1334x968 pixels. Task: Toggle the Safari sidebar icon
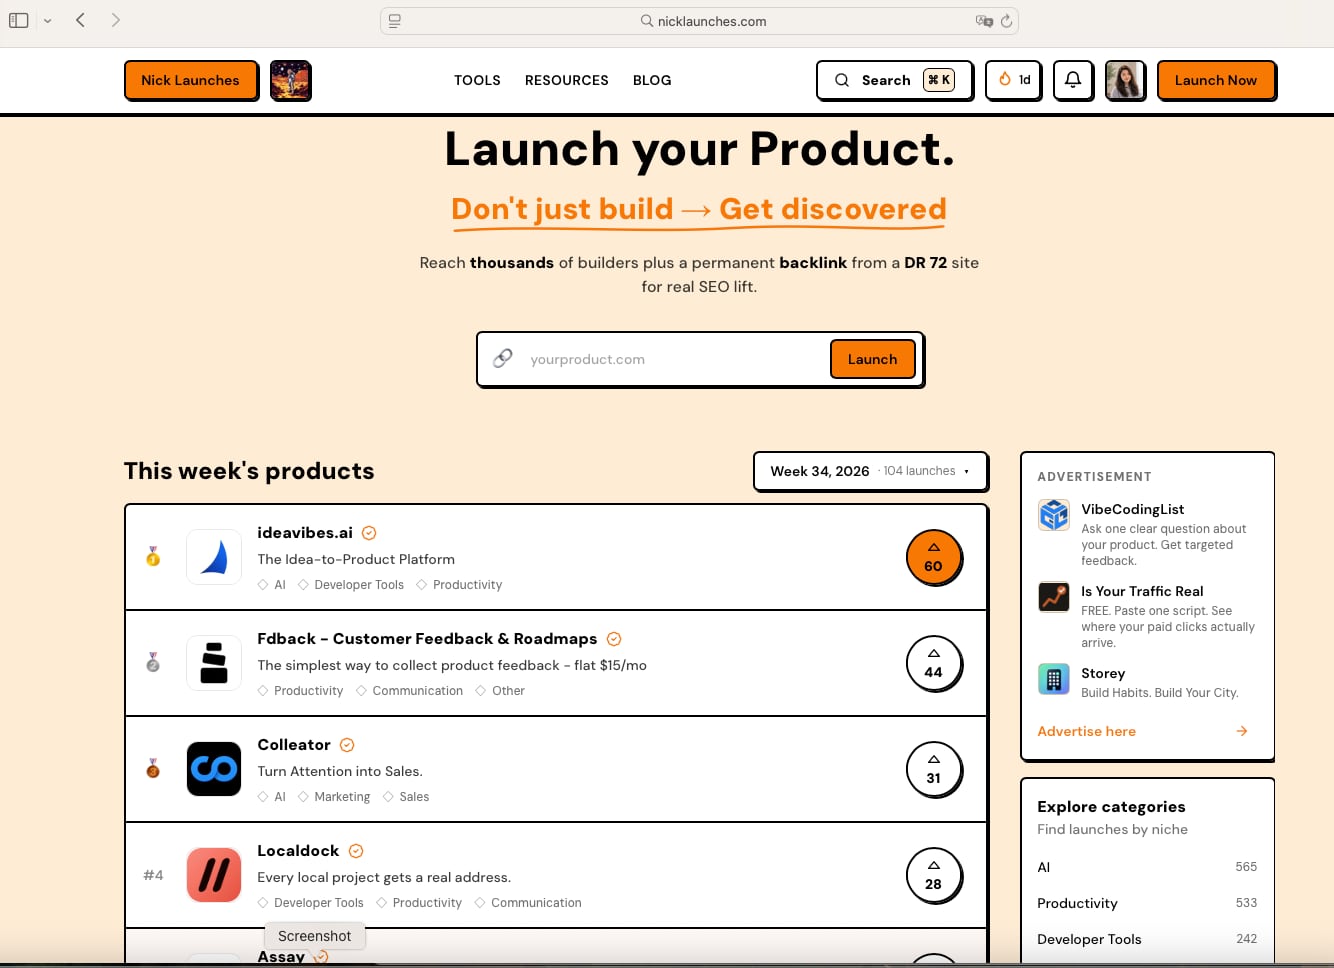tap(18, 20)
